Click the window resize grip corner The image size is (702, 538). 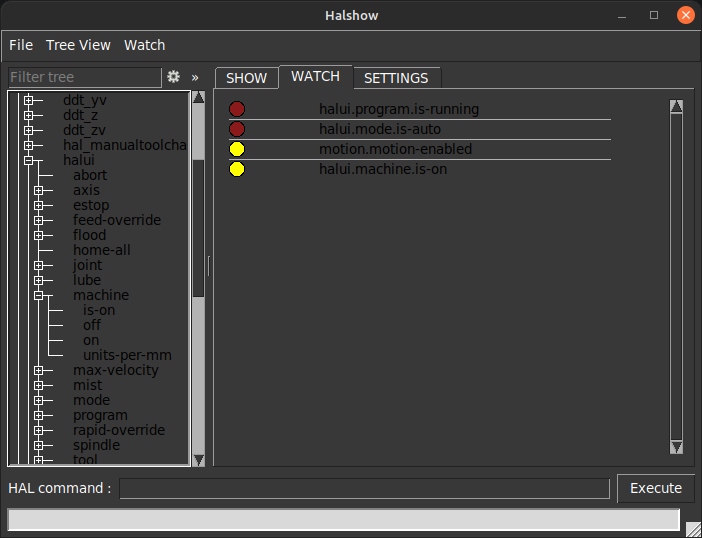pos(693,529)
